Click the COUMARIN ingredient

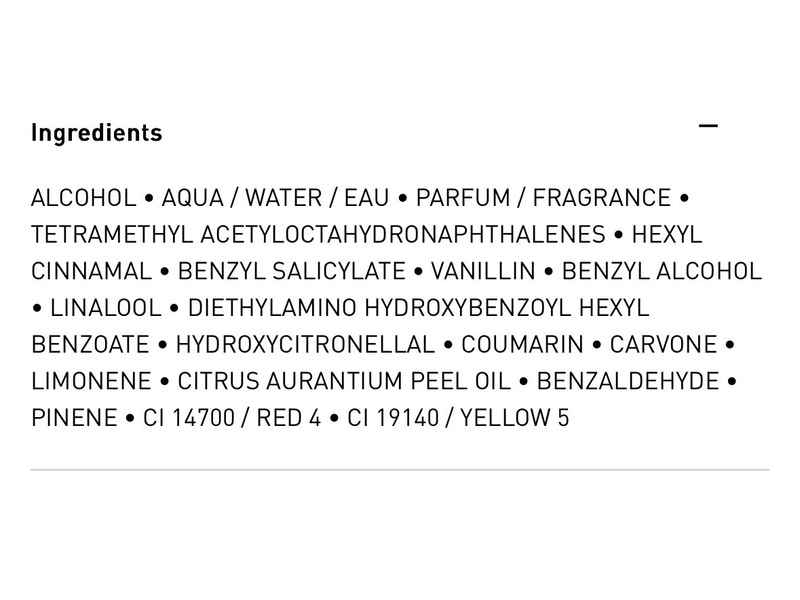522,345
